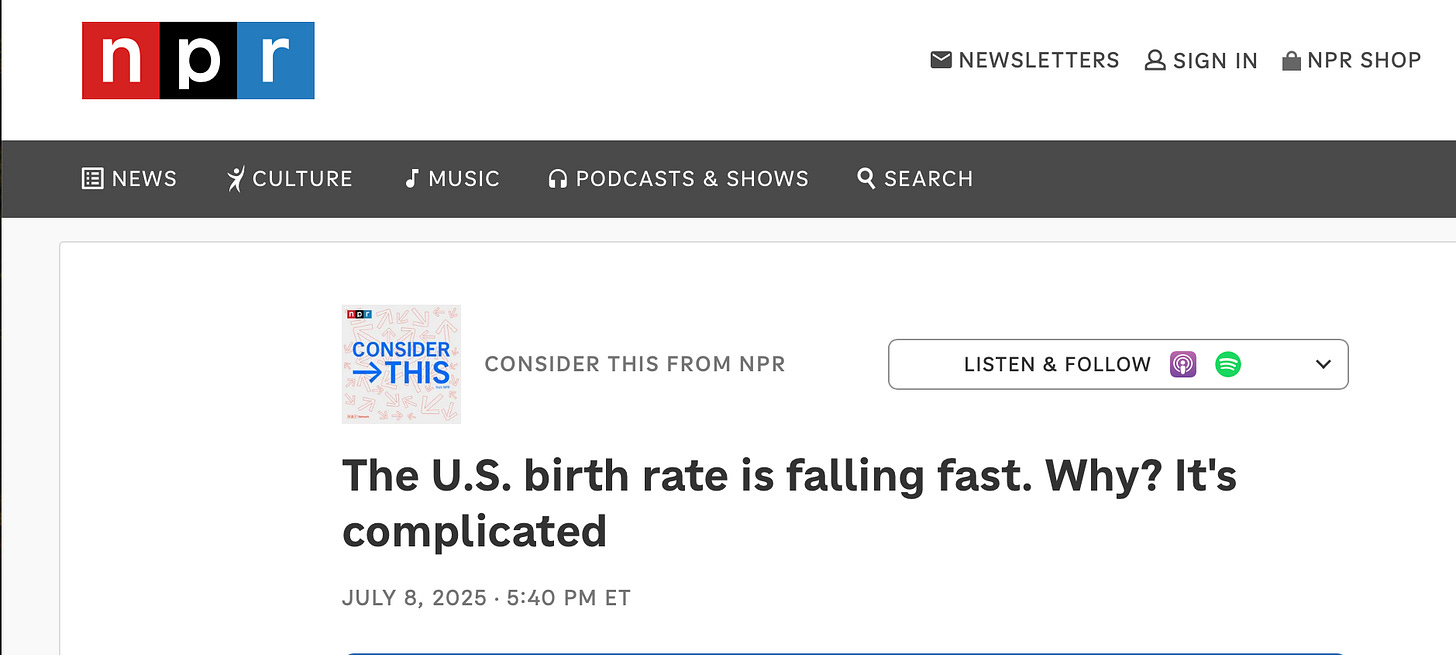This screenshot has width=1456, height=655.
Task: Go to the Music section
Action: (452, 179)
